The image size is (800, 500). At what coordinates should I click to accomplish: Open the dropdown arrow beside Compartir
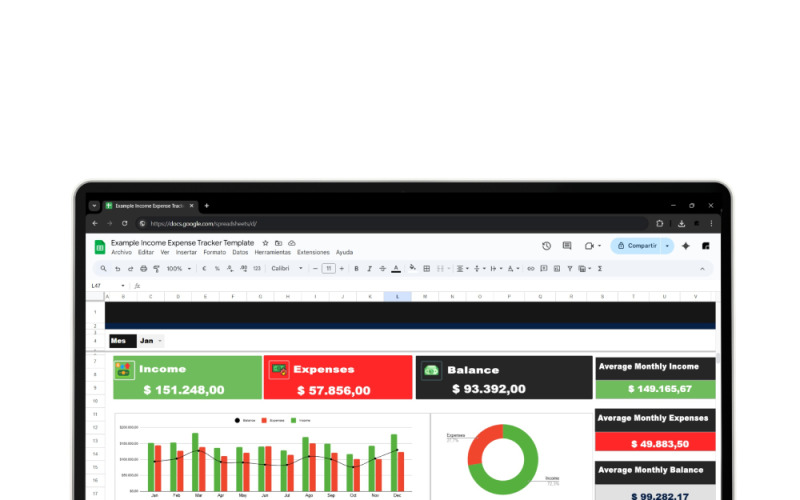(667, 246)
